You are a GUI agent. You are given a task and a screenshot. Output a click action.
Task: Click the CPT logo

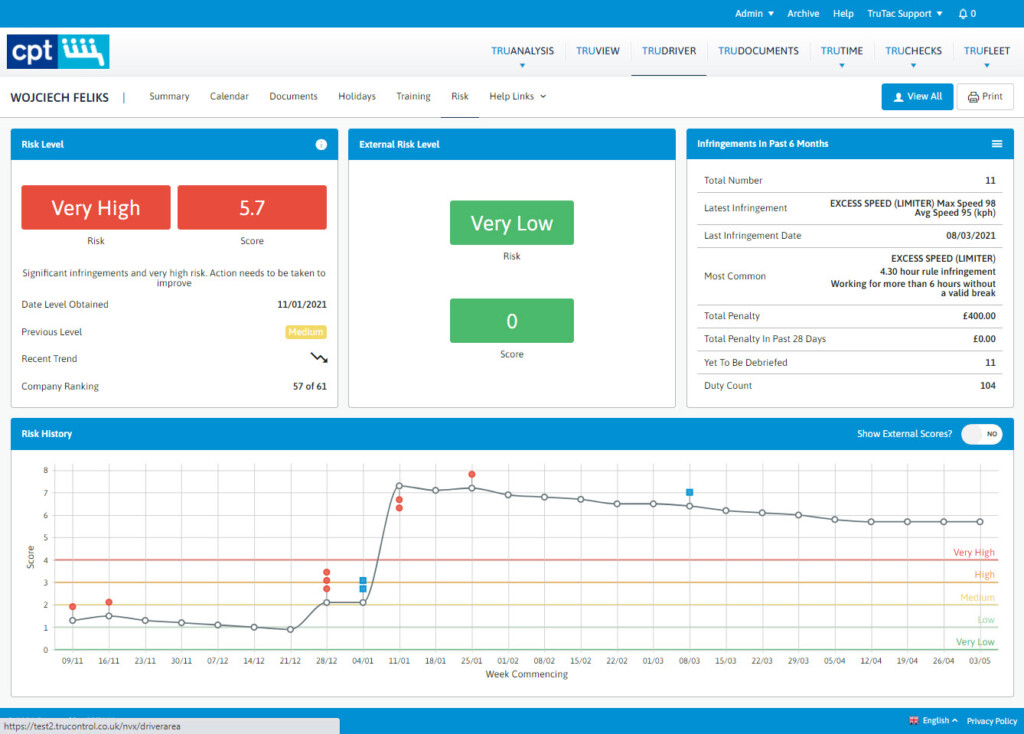(x=58, y=52)
